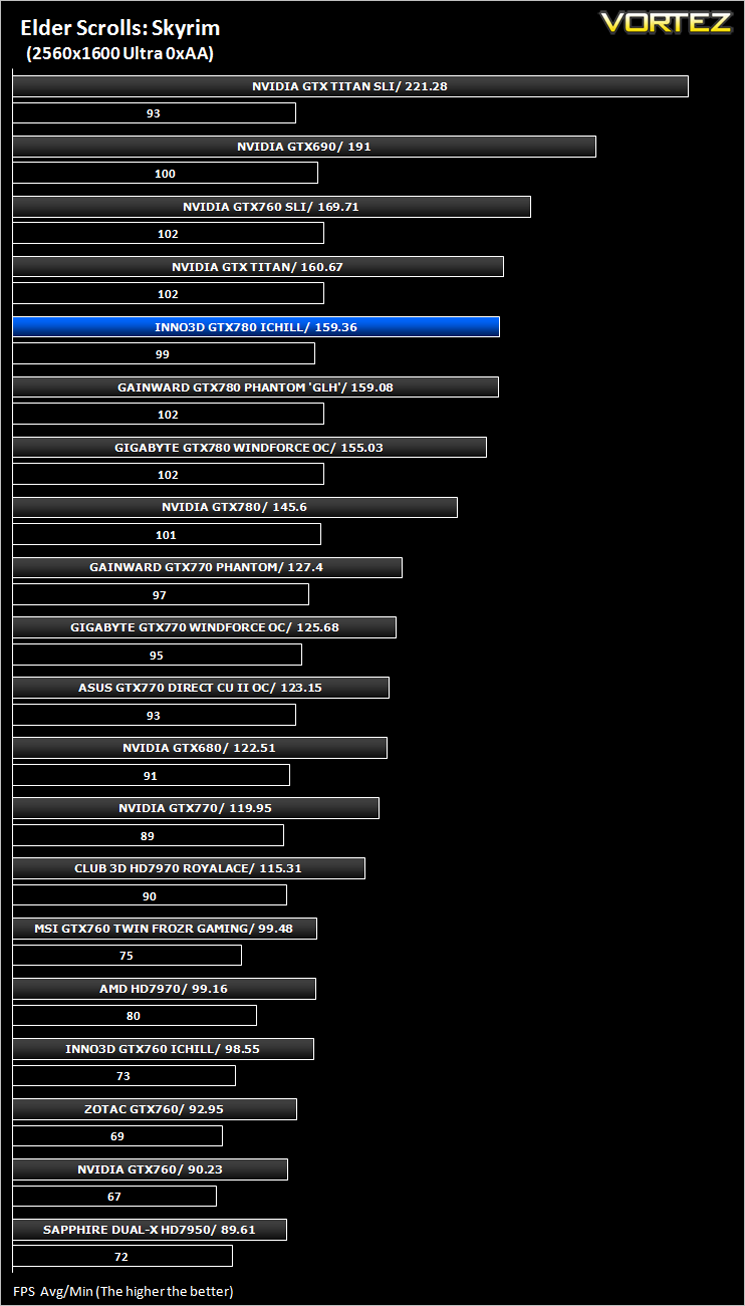
Task: Click the NVIDIA GTX680 122.51 bar
Action: click(x=200, y=747)
